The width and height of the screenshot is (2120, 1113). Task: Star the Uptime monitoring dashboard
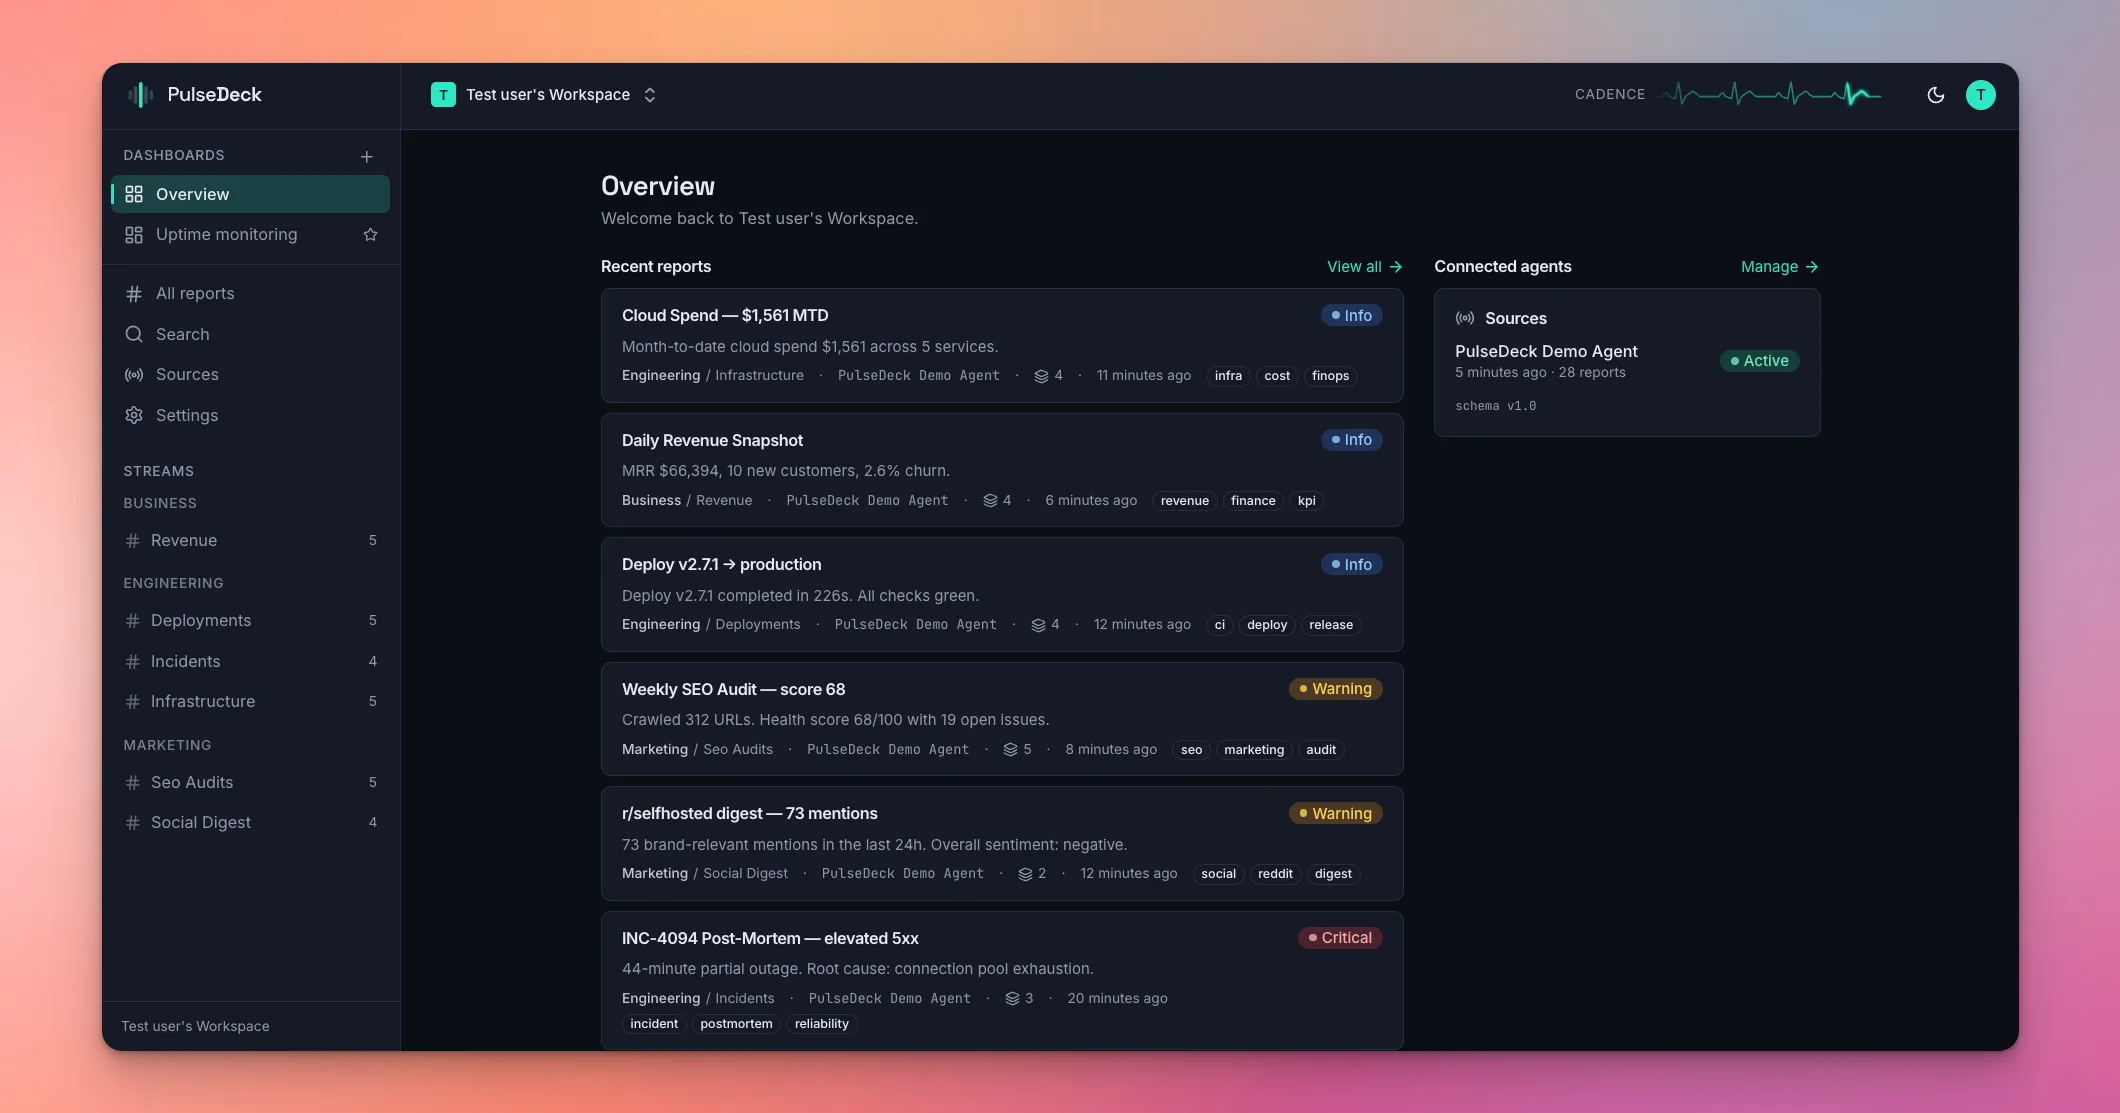click(x=370, y=234)
